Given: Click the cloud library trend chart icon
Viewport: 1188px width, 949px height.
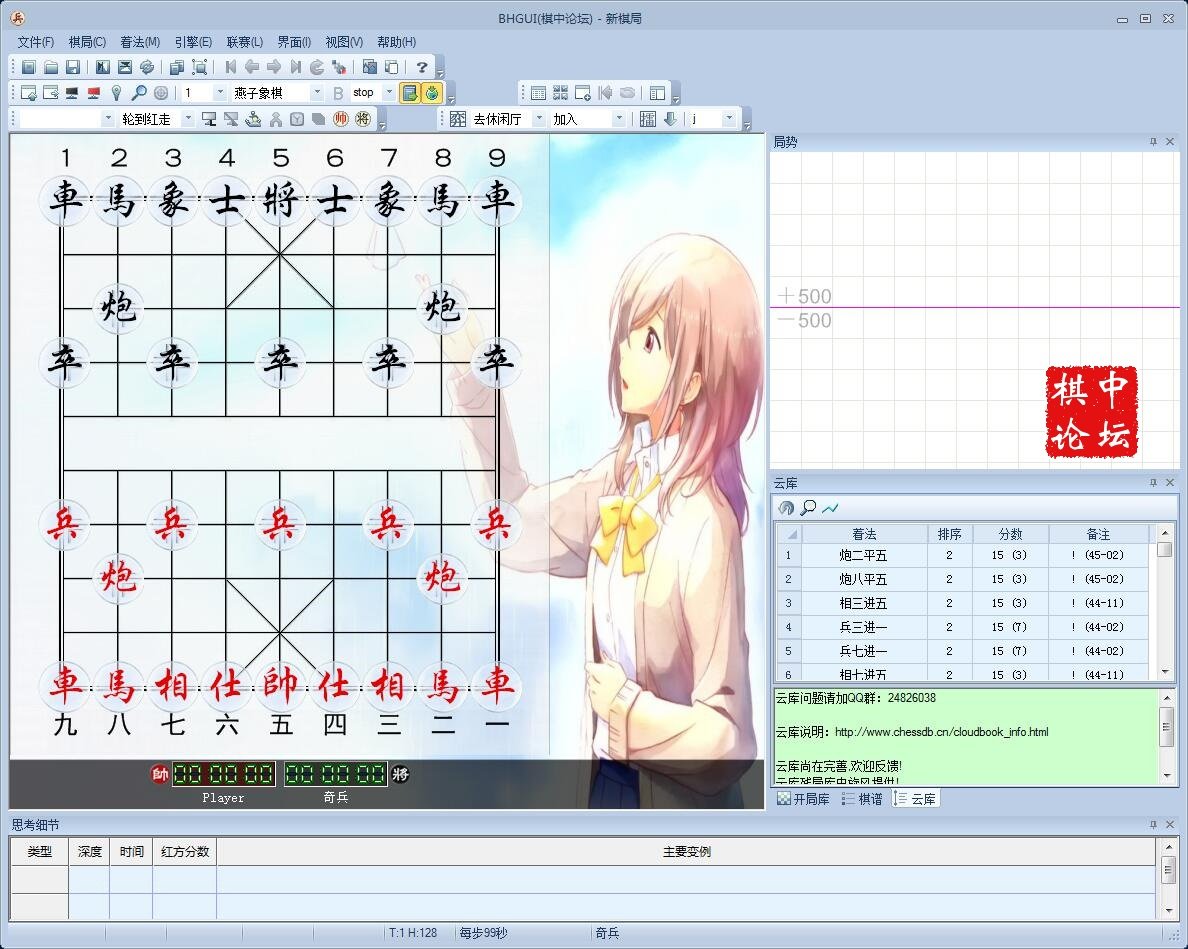Looking at the screenshot, I should [x=830, y=507].
